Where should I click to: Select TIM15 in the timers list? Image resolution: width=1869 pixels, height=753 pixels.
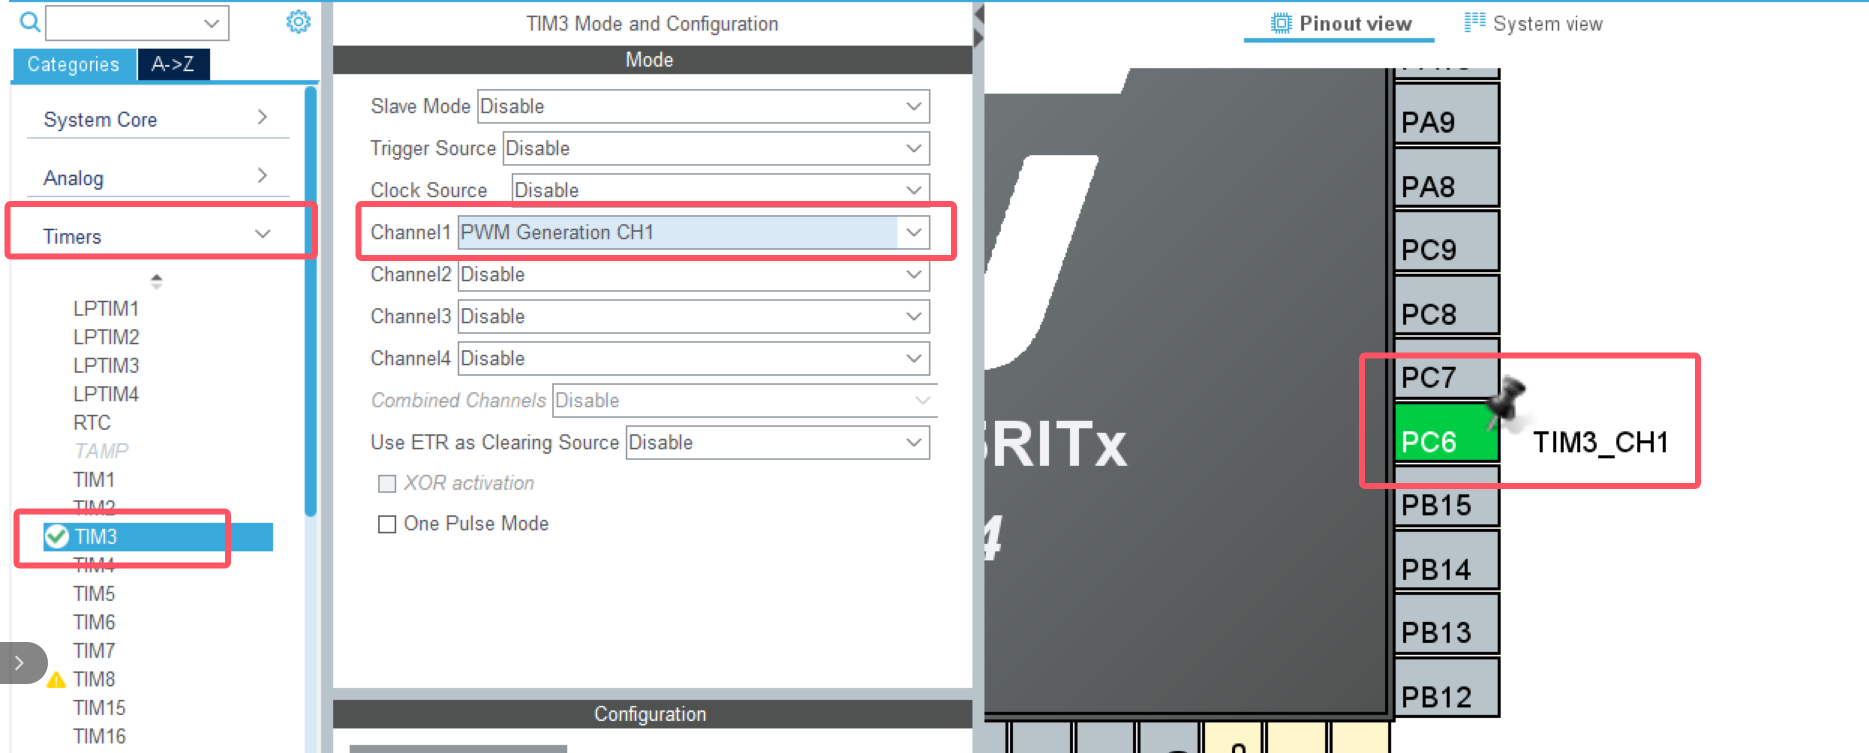tap(99, 708)
